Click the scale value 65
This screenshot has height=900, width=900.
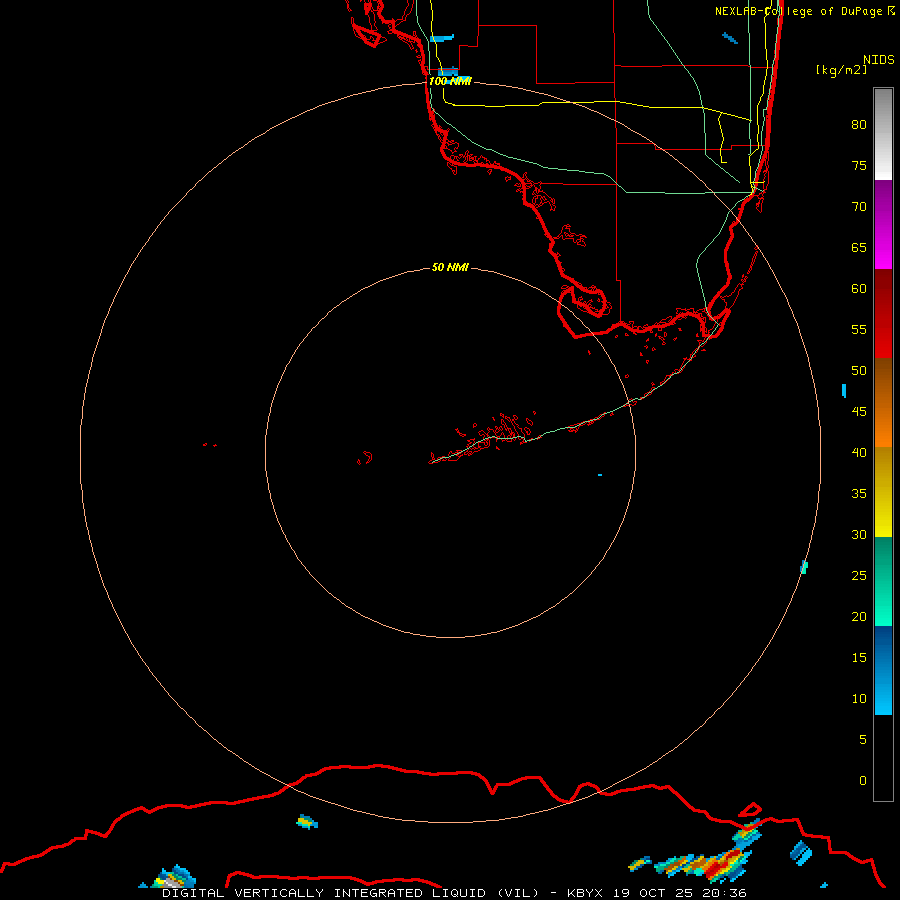pos(859,247)
